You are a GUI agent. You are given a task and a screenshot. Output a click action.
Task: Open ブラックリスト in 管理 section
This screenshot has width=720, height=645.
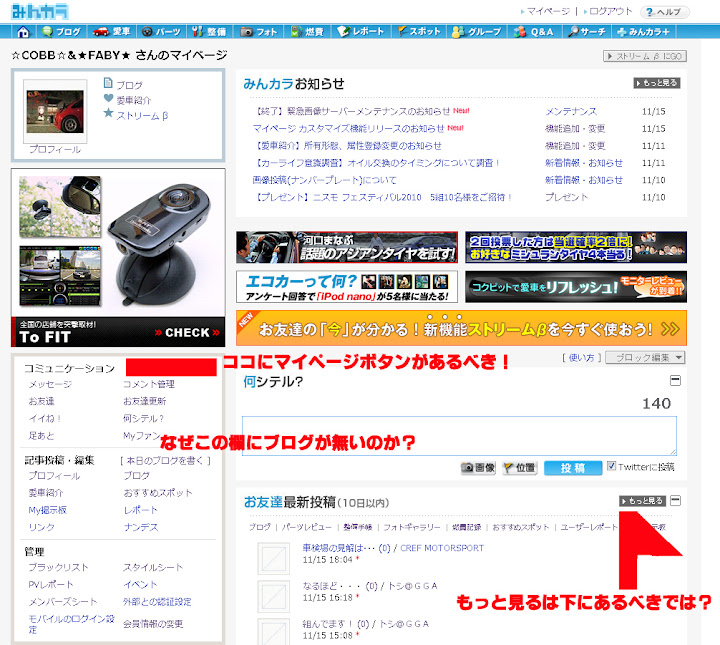tap(58, 567)
